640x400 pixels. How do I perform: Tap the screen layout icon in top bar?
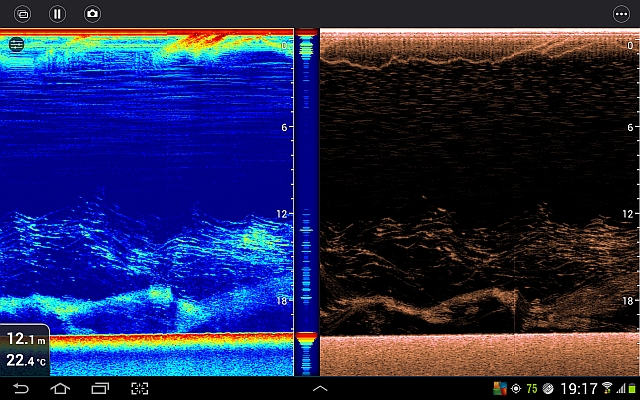[23, 14]
